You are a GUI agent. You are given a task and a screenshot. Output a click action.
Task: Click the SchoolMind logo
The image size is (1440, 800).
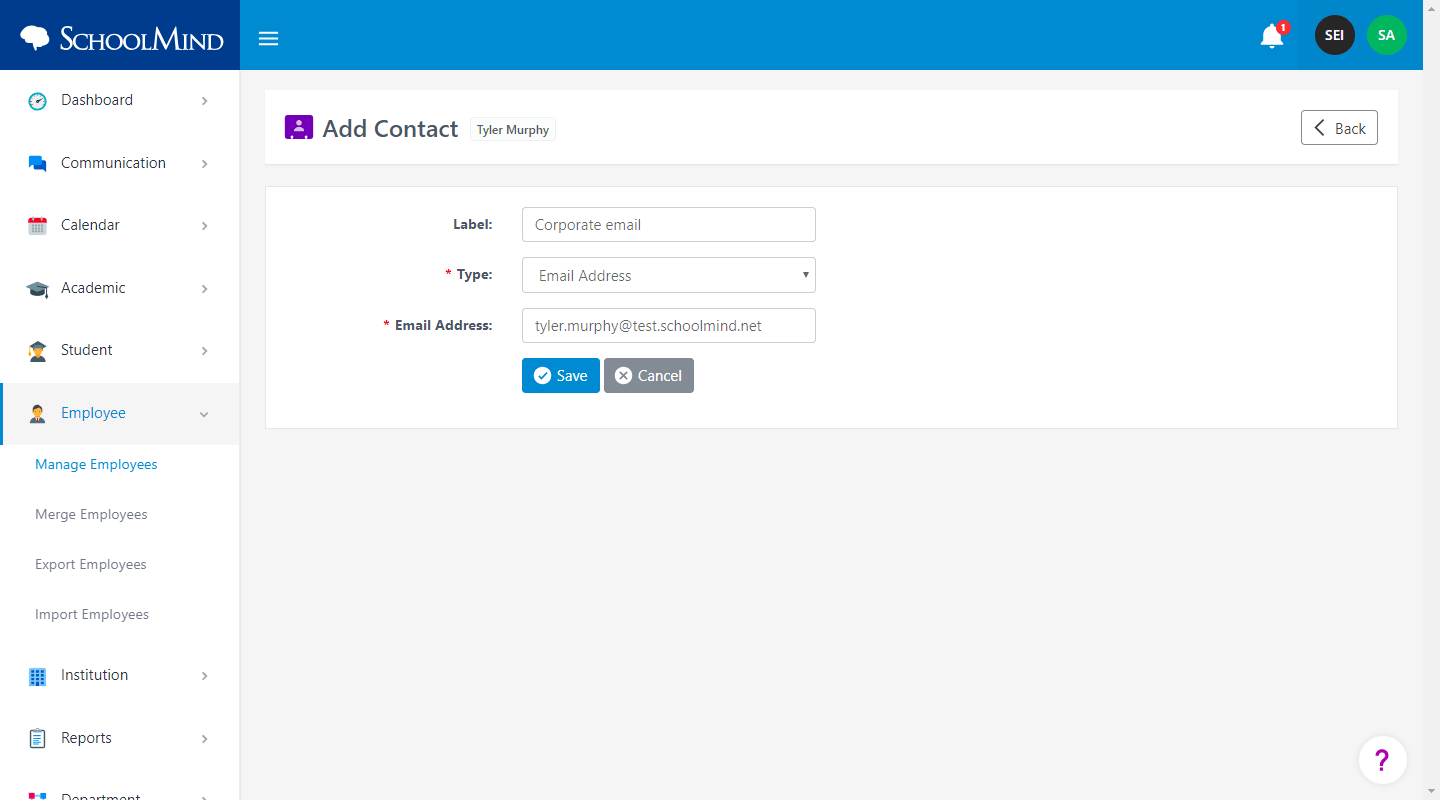pos(121,38)
